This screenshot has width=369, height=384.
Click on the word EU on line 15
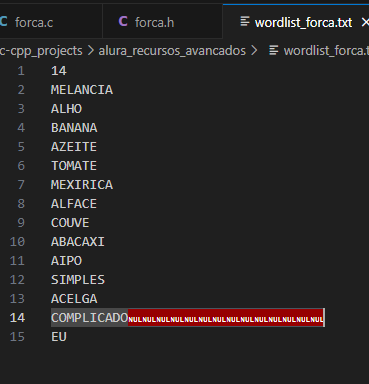pos(59,337)
